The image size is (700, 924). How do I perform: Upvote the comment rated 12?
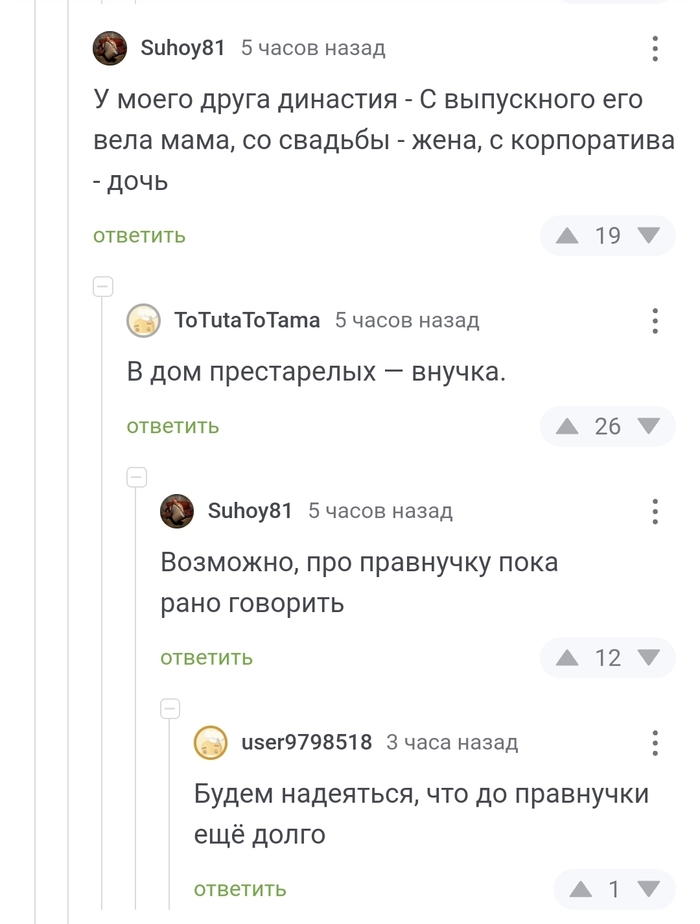tap(568, 658)
